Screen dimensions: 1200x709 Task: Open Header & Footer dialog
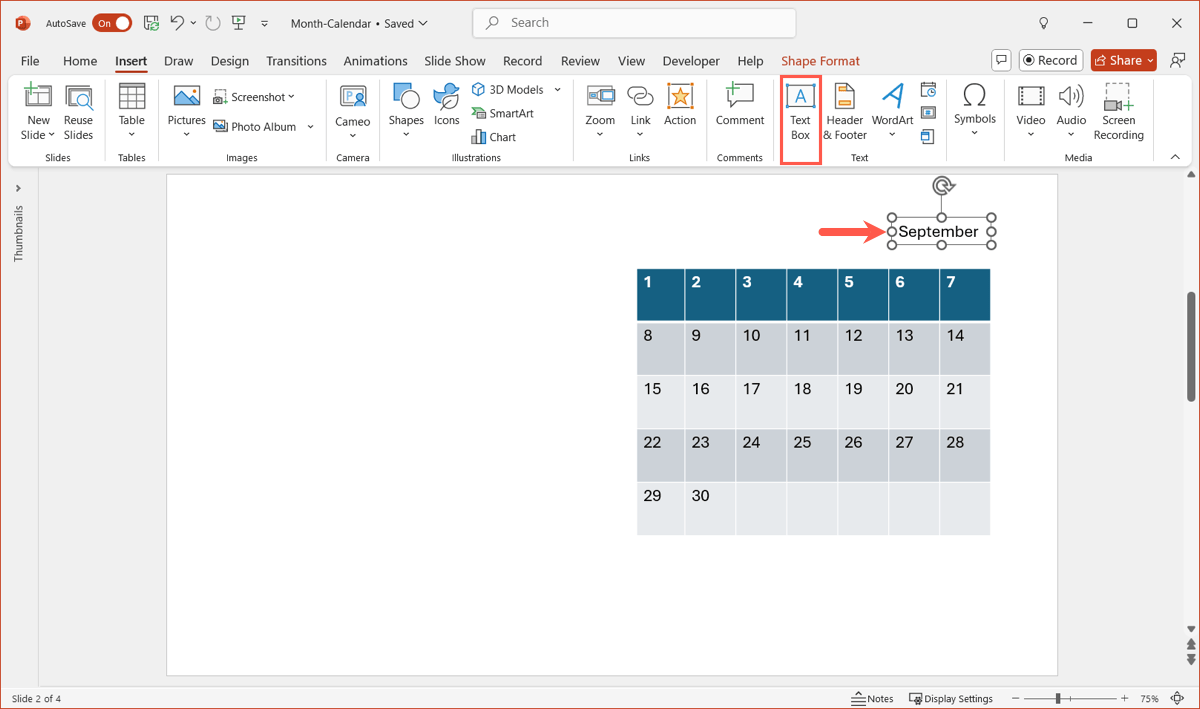(845, 112)
